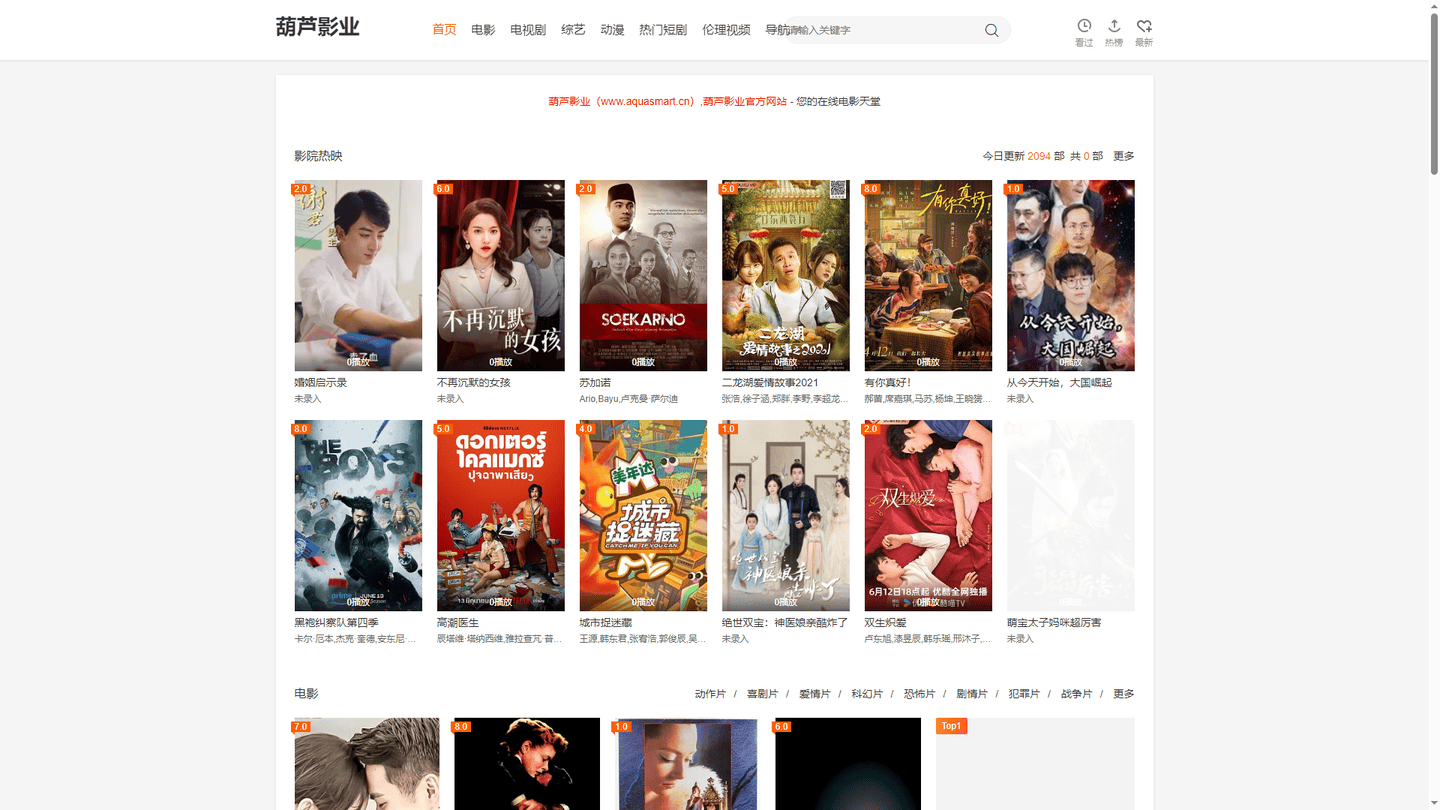Viewport: 1440px width, 810px height.
Task: Click the 葫芦影业 site logo
Action: pyautogui.click(x=317, y=27)
